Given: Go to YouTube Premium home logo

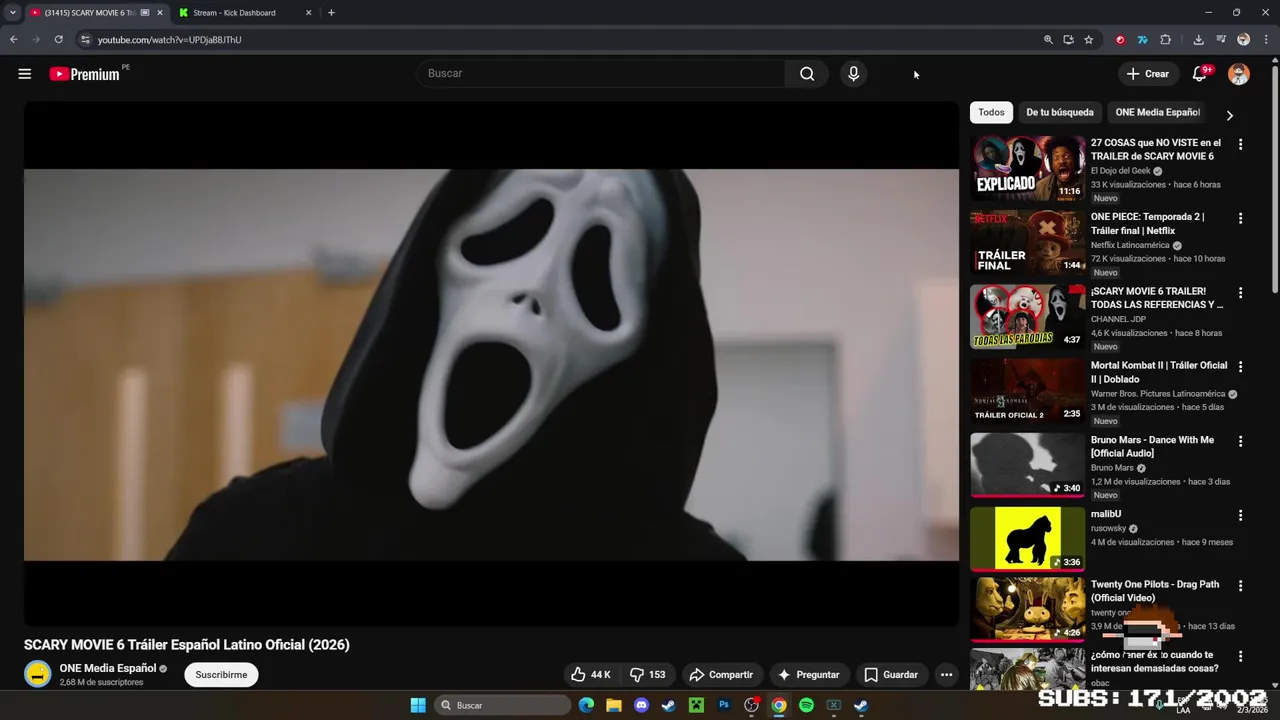Looking at the screenshot, I should (84, 74).
